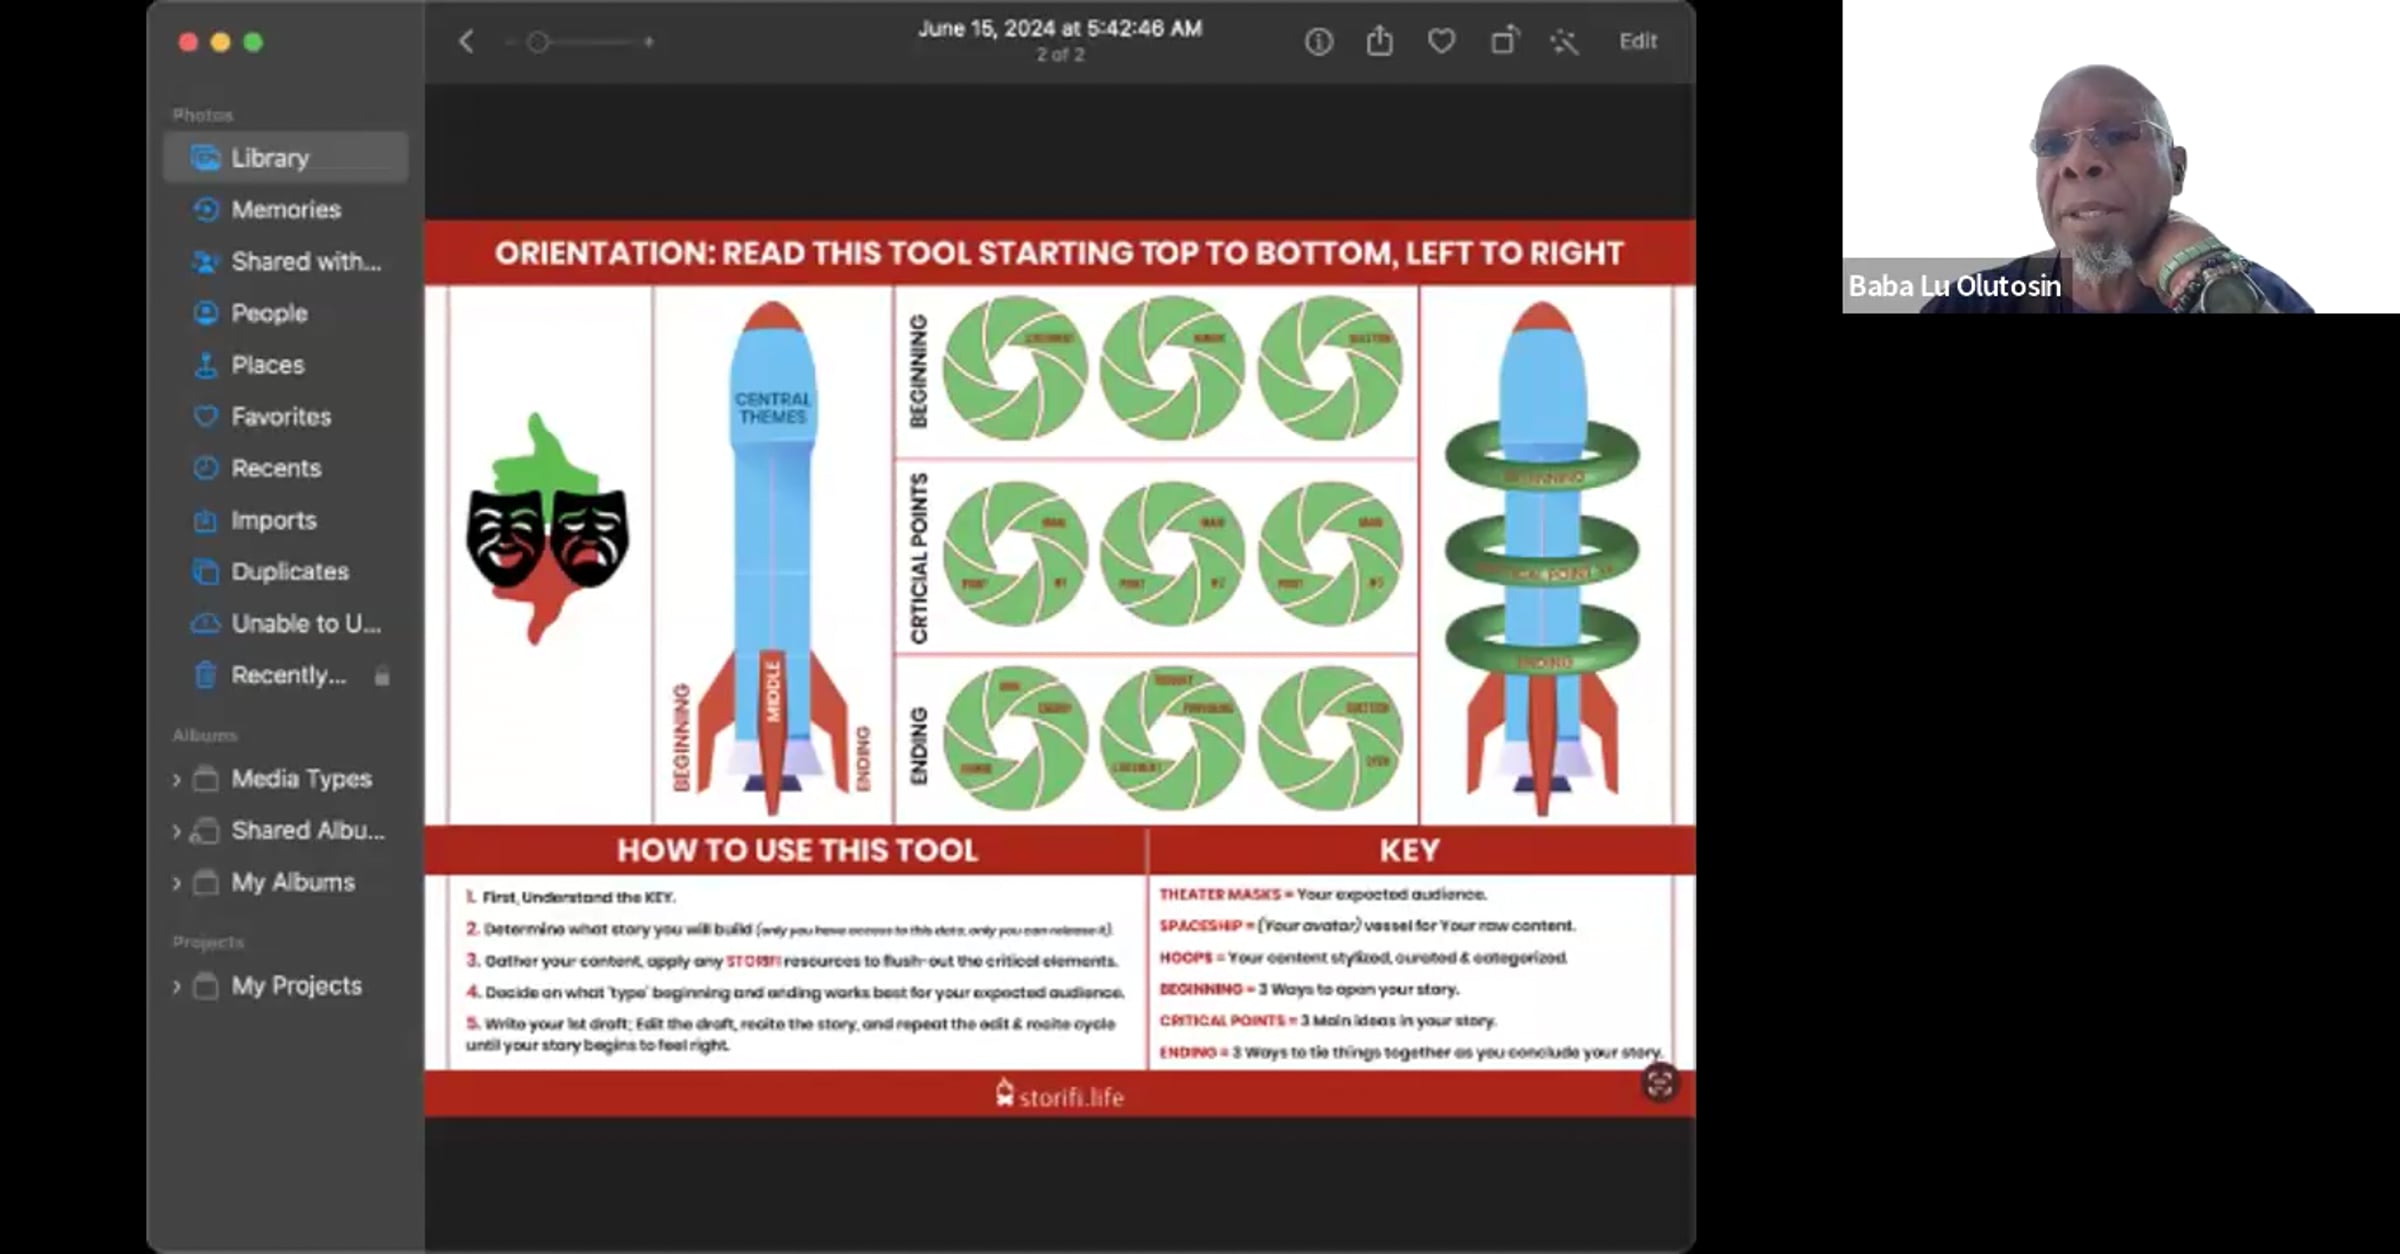This screenshot has height=1254, width=2400.
Task: Click the displayed storytelling tool photo
Action: click(x=1059, y=667)
